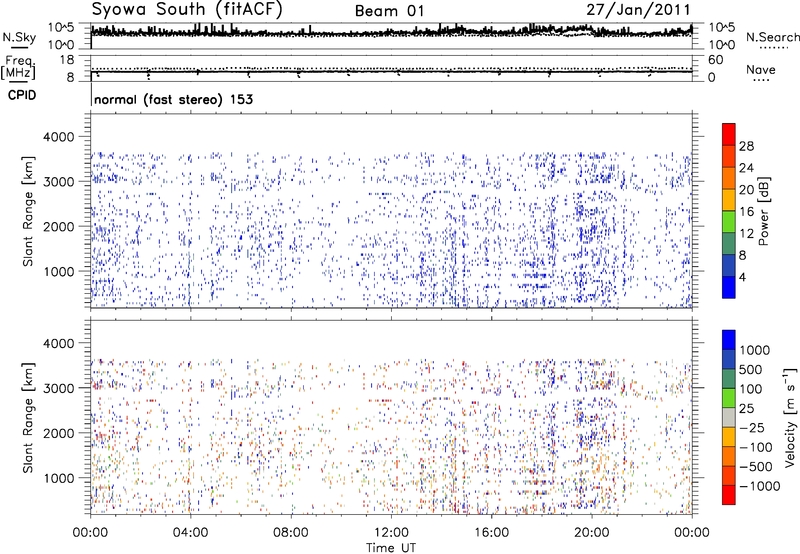This screenshot has height=554, width=800.
Task: Click the solid line sample under 'N.Sky'
Action: (x=19, y=49)
